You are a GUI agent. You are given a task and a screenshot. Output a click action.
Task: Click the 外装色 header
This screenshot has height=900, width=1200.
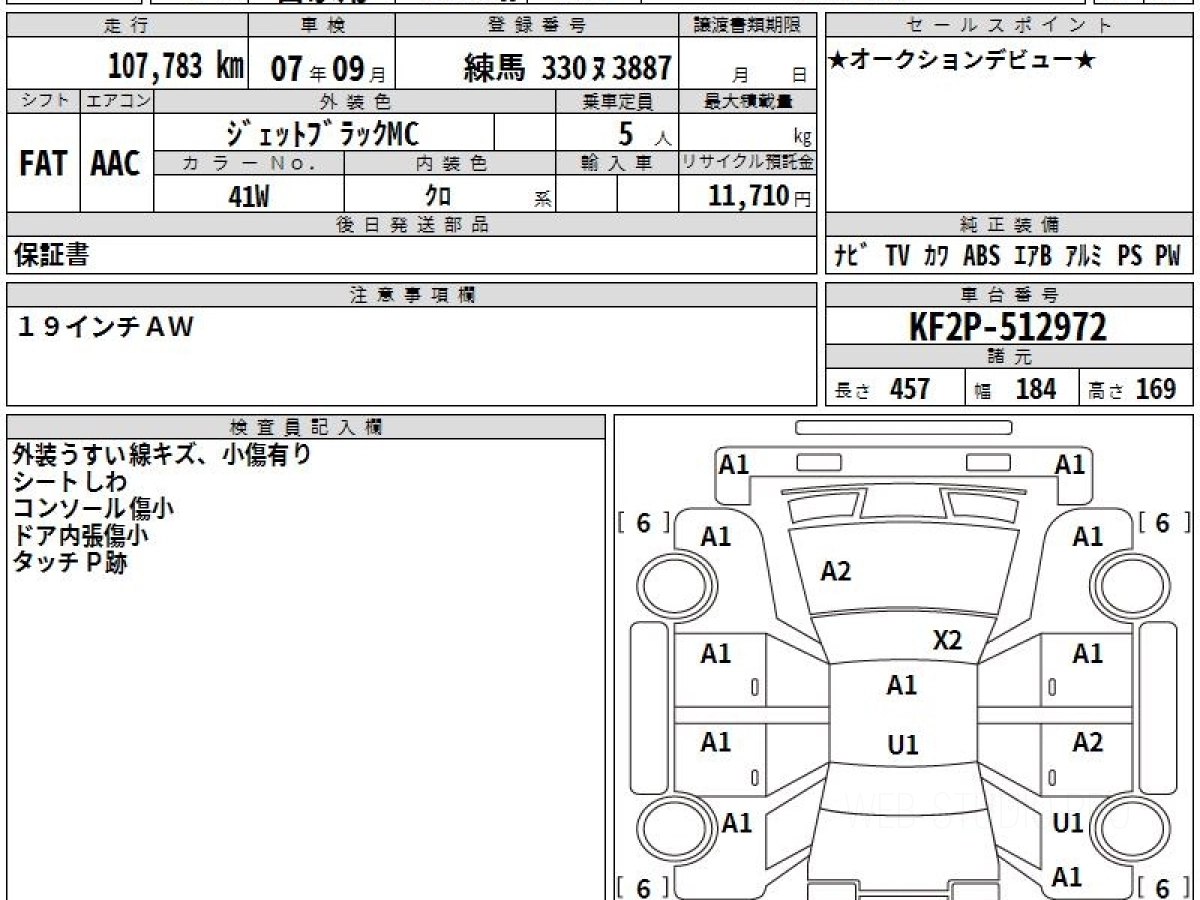pyautogui.click(x=355, y=101)
